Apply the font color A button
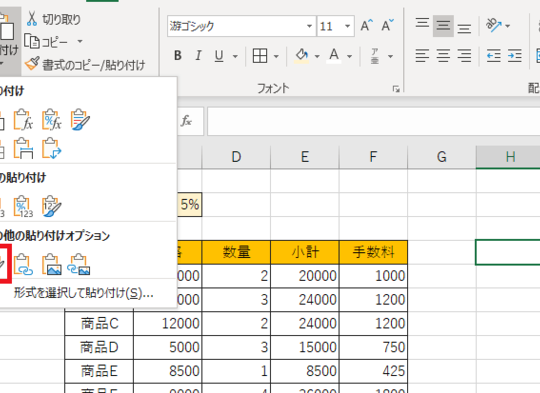The height and width of the screenshot is (393, 540). (334, 55)
